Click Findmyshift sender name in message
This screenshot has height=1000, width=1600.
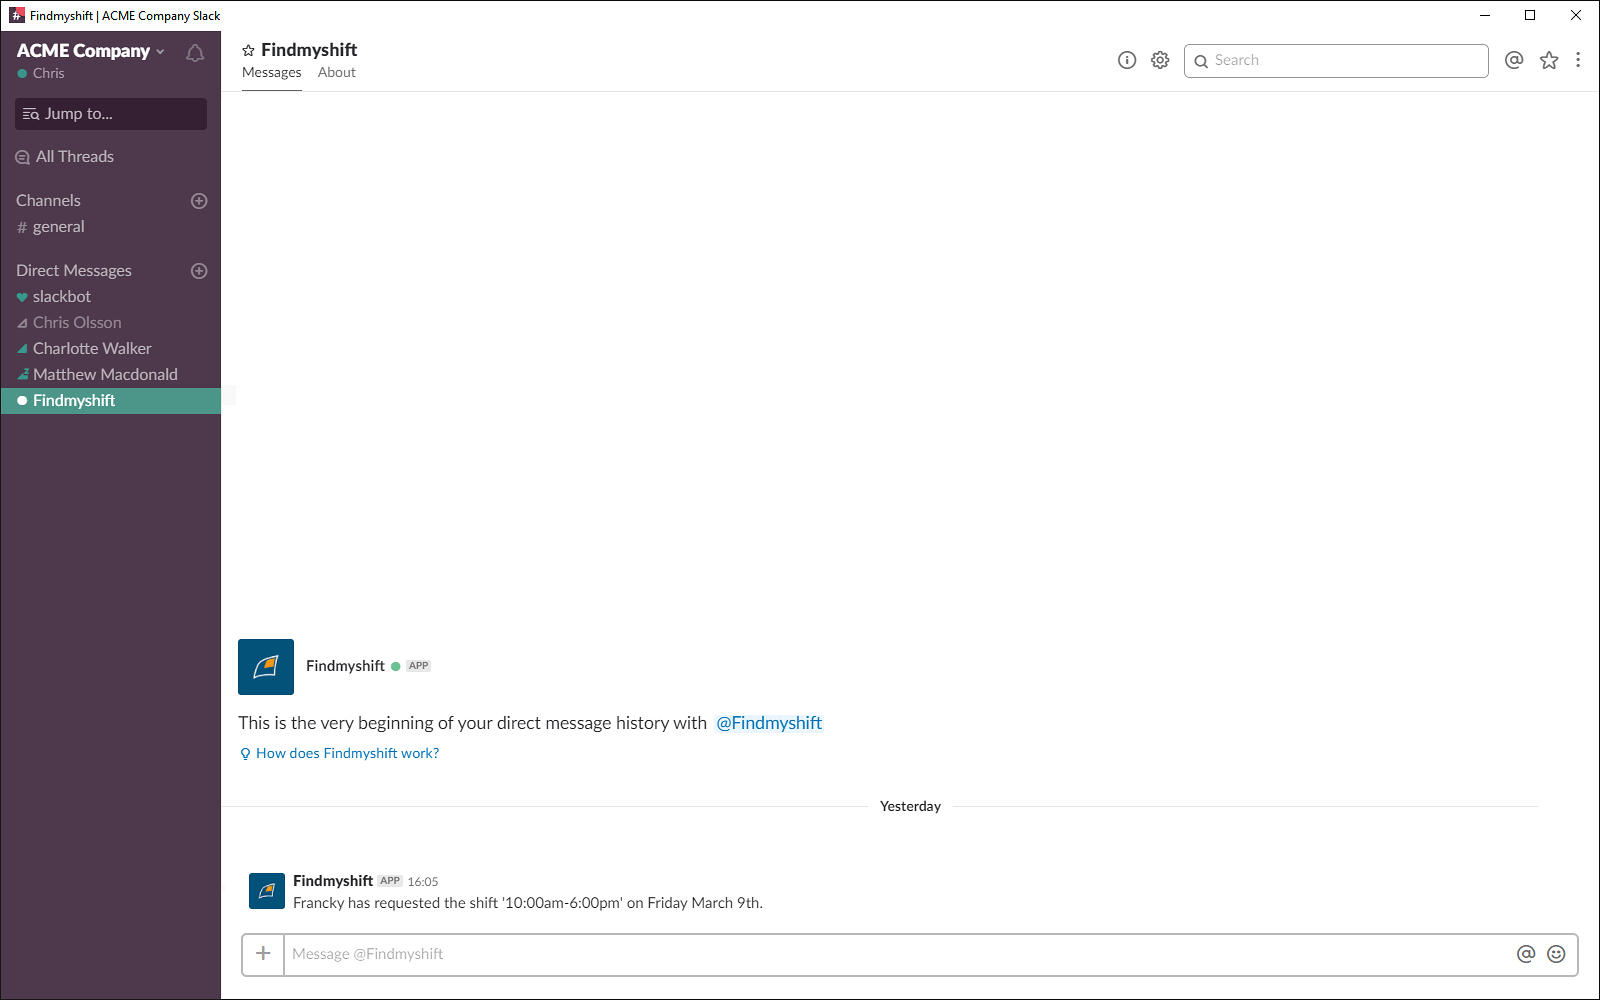(x=333, y=881)
